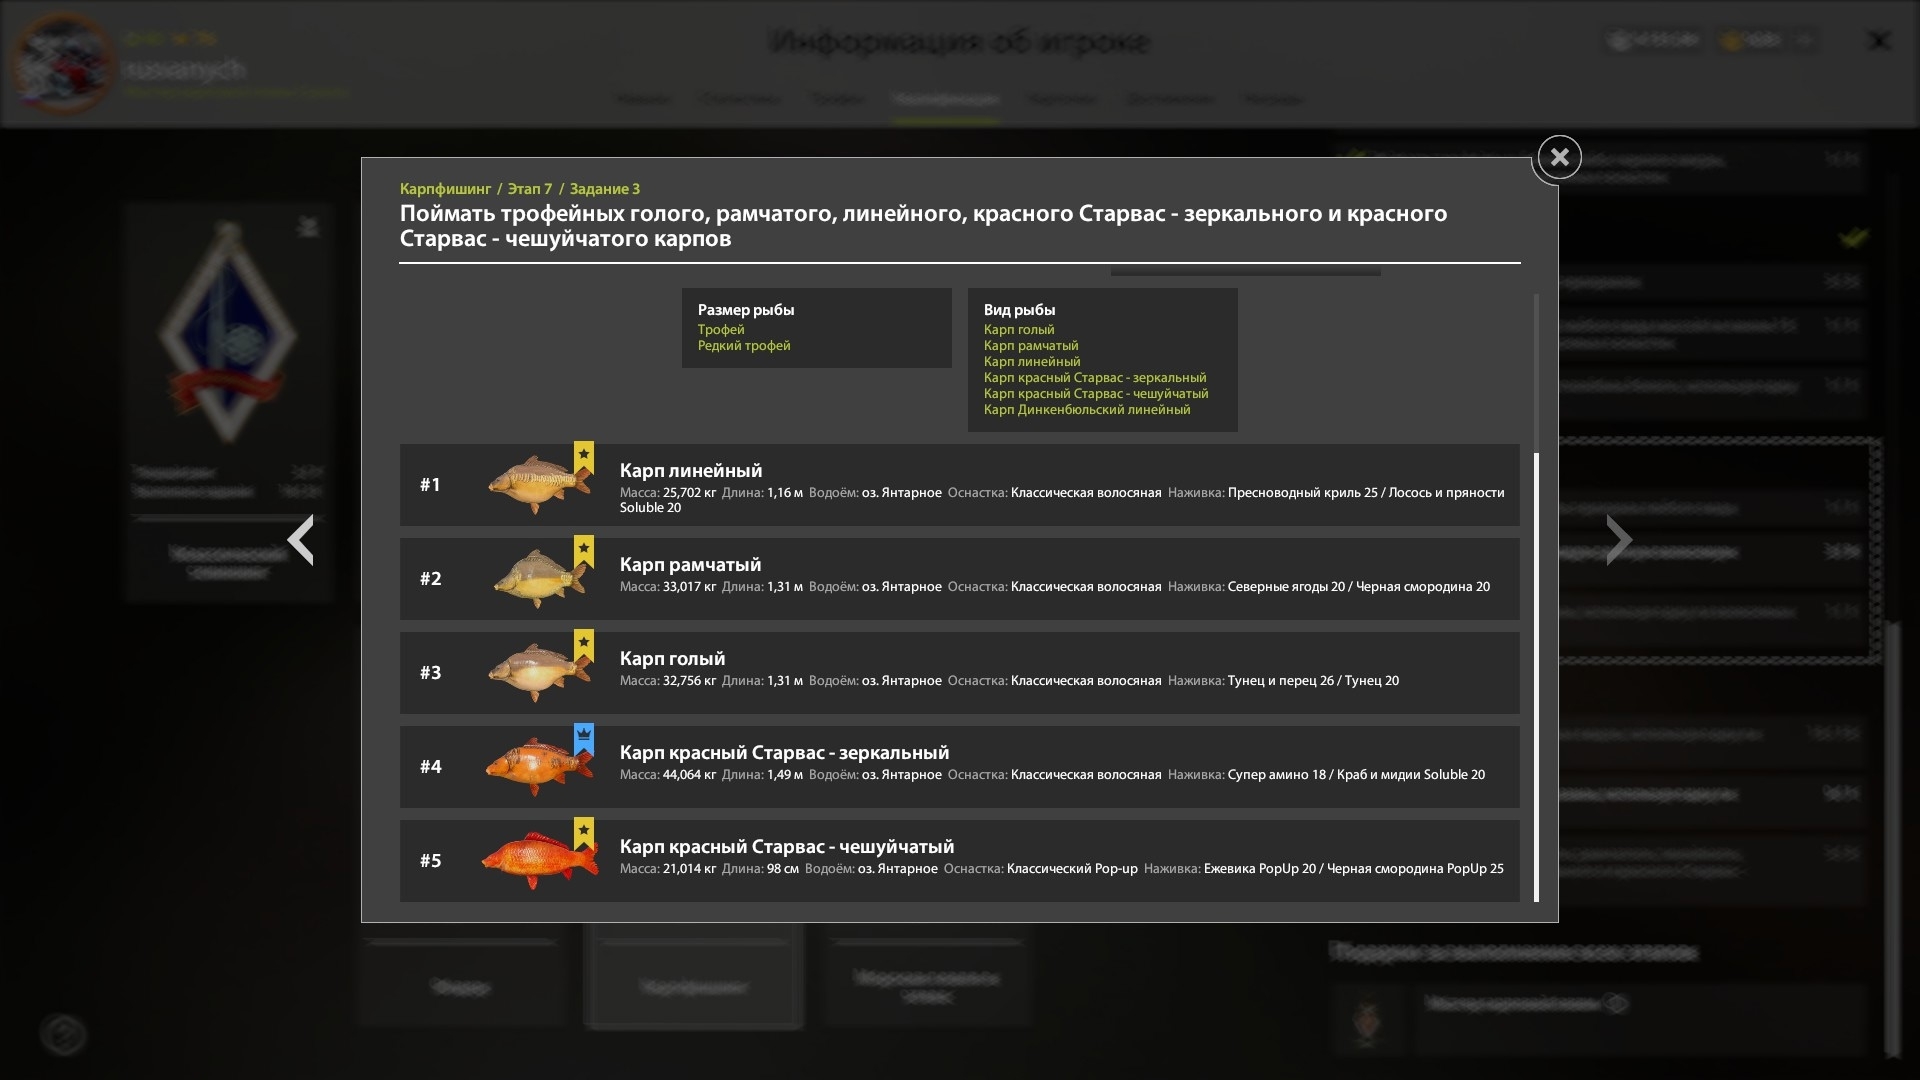Open Карп линейный fish thumbnail
The height and width of the screenshot is (1080, 1920).
point(538,485)
